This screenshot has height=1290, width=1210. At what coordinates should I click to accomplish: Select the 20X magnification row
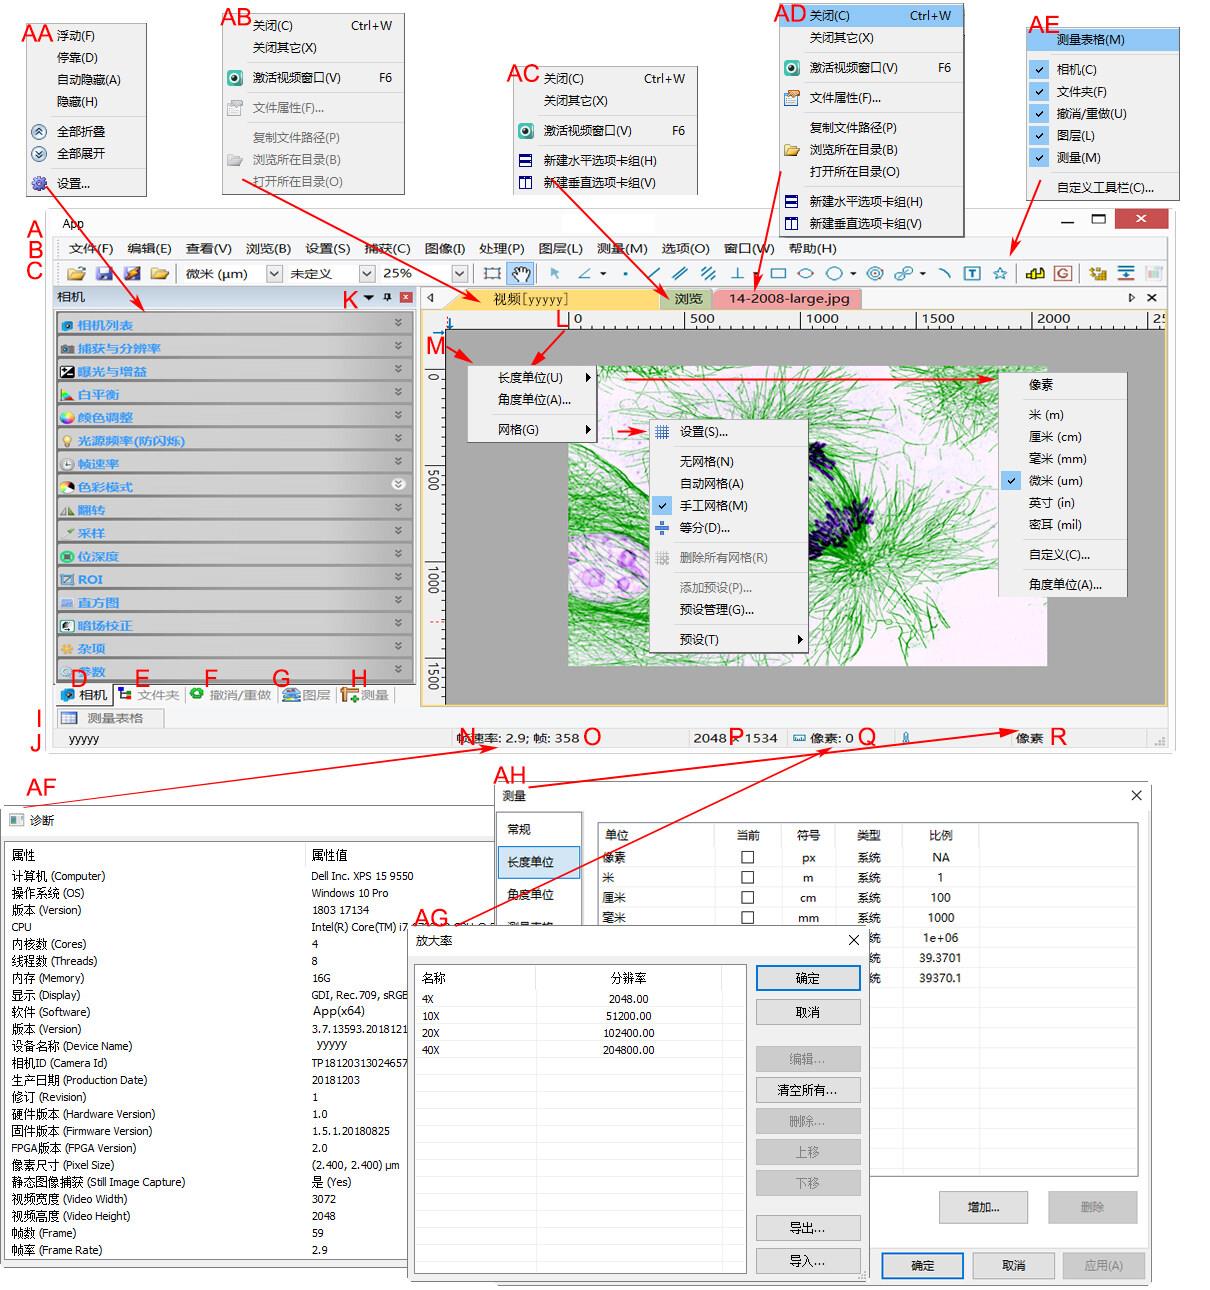coord(579,1033)
